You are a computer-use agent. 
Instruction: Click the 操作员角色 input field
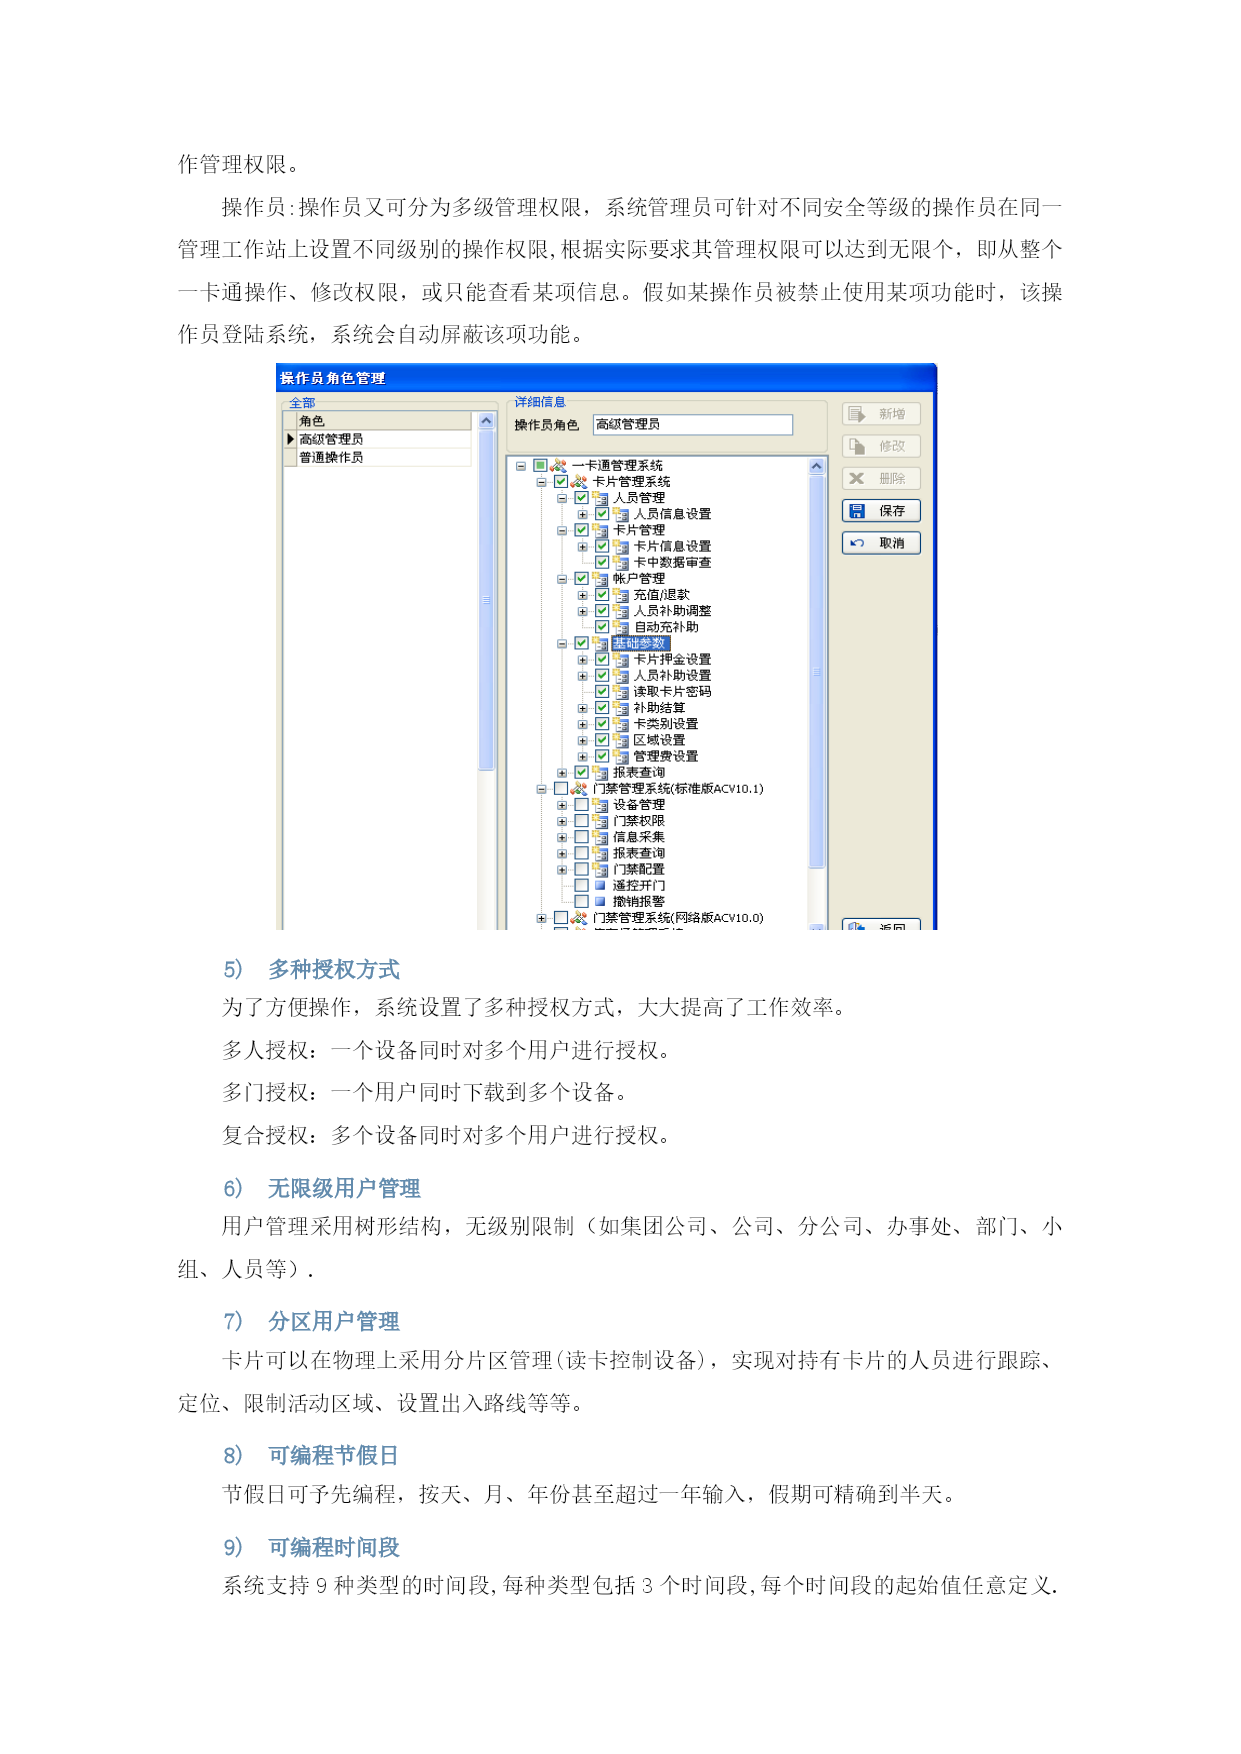click(693, 425)
